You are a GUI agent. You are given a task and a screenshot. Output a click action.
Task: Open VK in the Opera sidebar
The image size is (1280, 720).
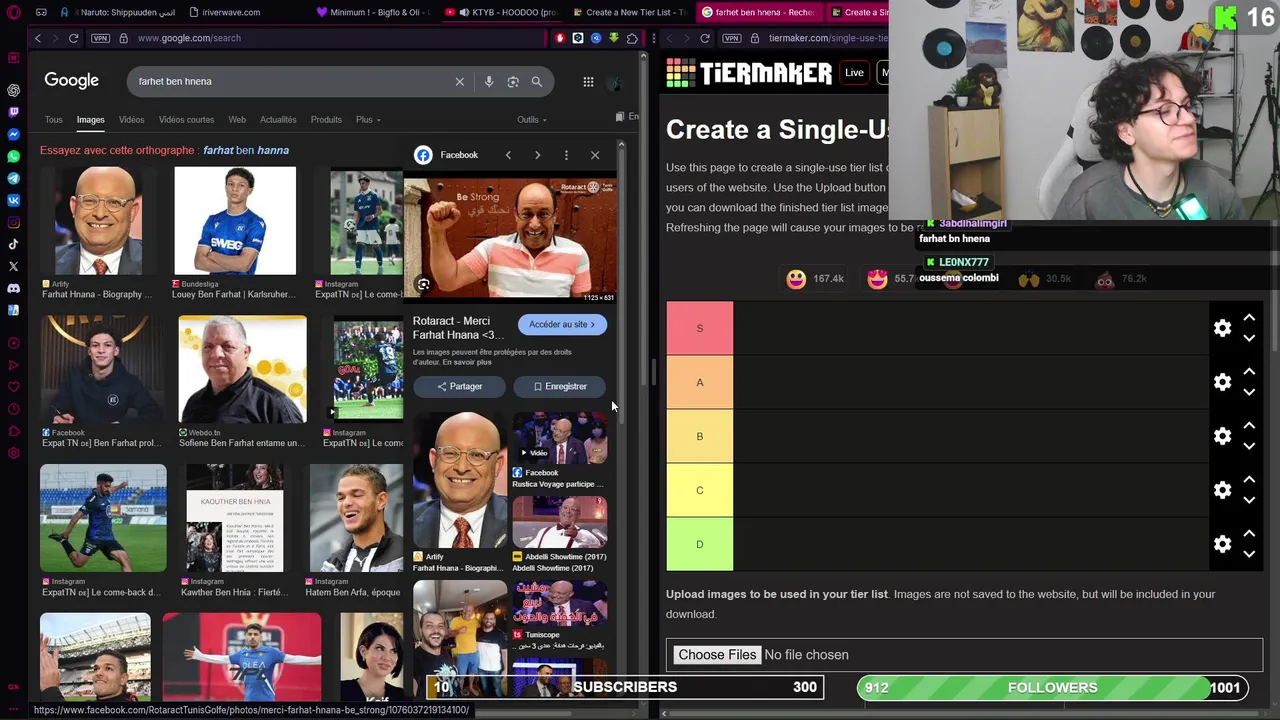click(x=13, y=200)
